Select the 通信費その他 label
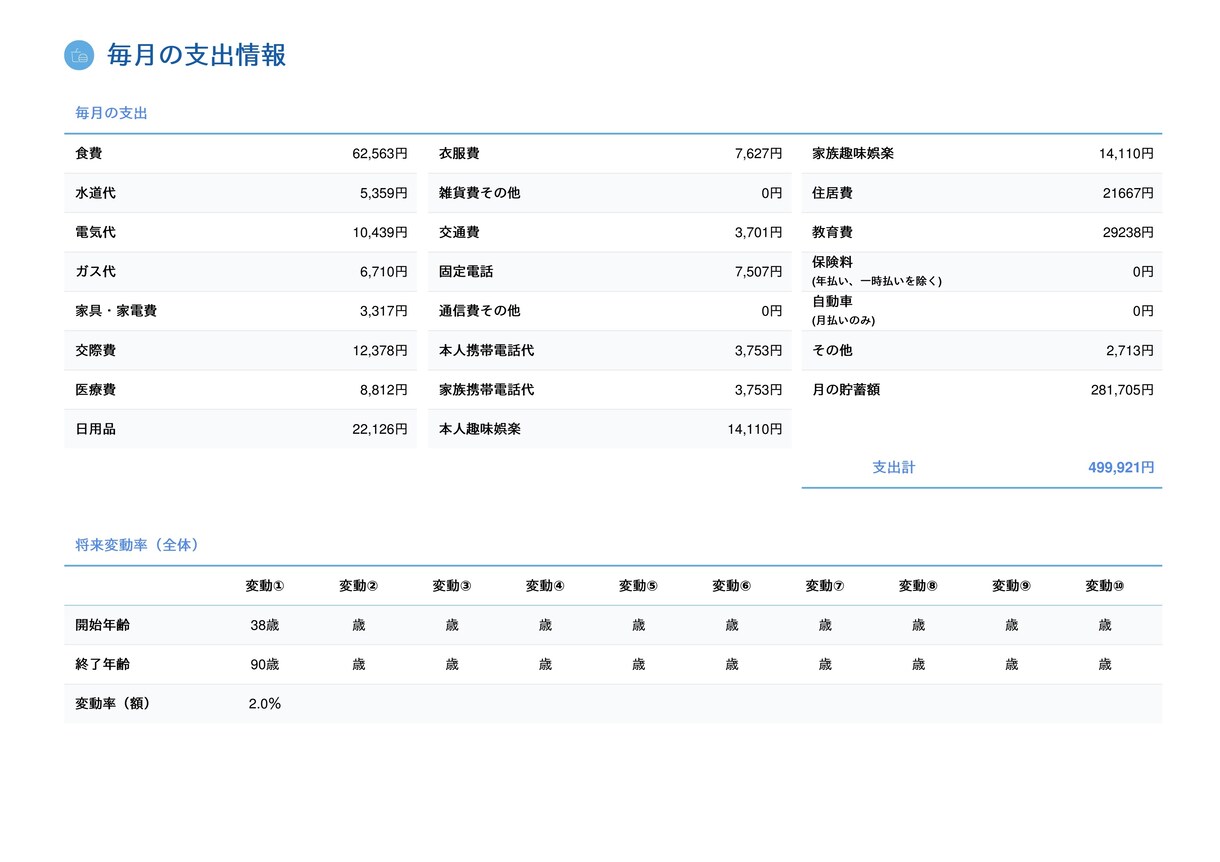This screenshot has width=1220, height=862. click(x=480, y=311)
